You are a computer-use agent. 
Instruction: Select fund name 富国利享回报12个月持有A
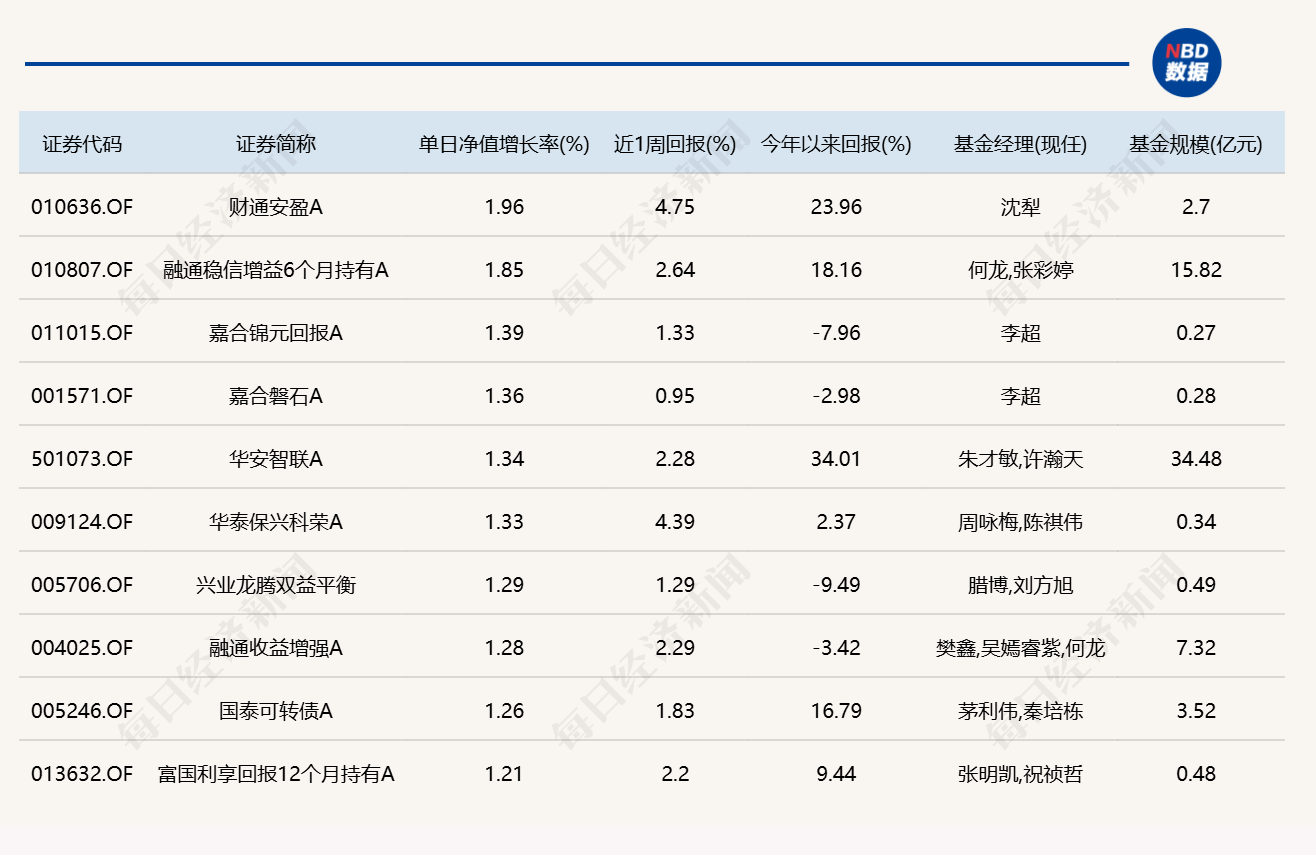point(276,774)
